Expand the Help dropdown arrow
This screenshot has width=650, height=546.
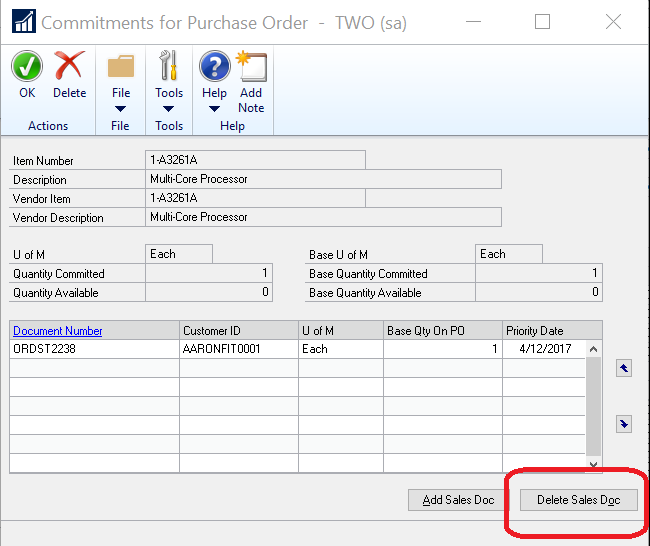(x=214, y=109)
